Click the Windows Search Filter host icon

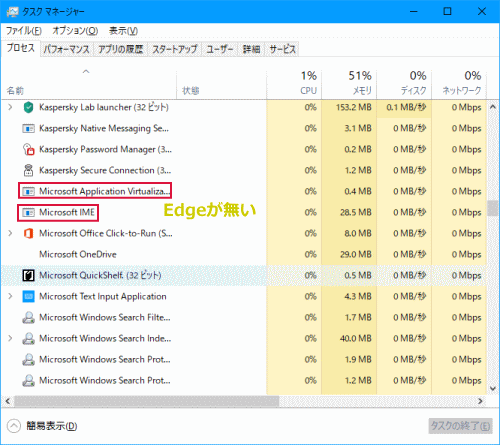29,317
